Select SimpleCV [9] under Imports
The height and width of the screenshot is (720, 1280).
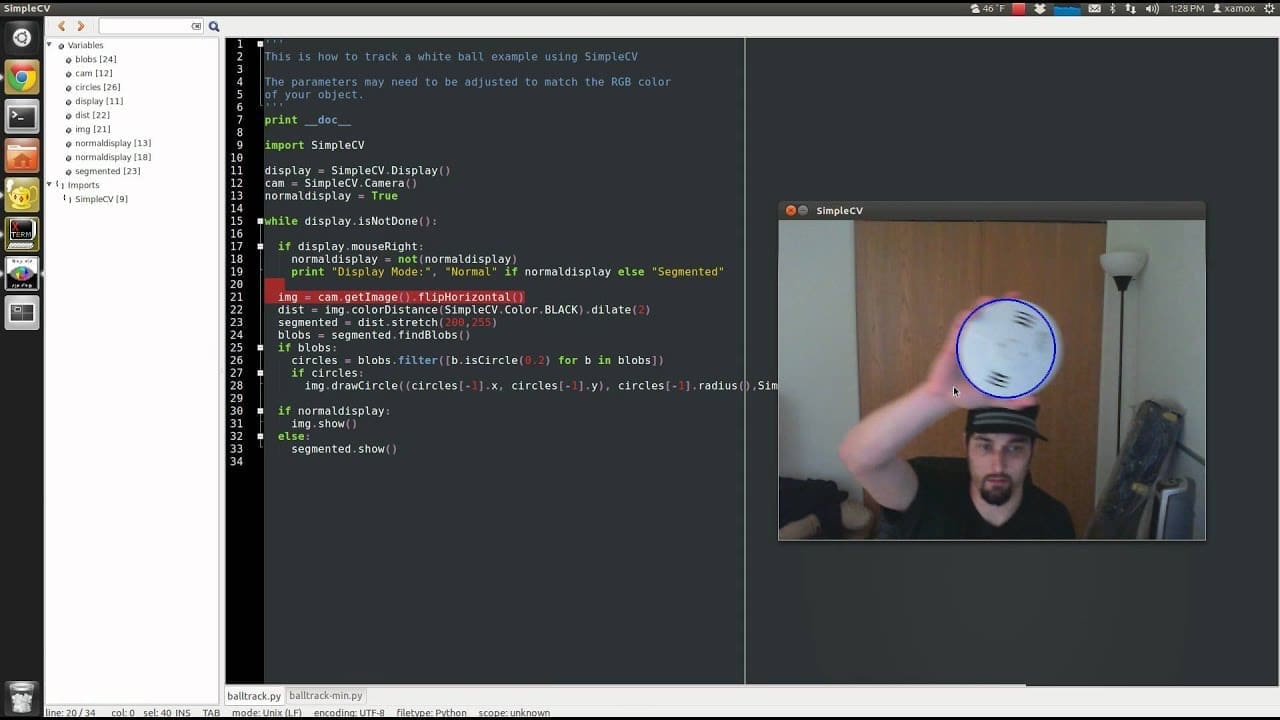[101, 199]
